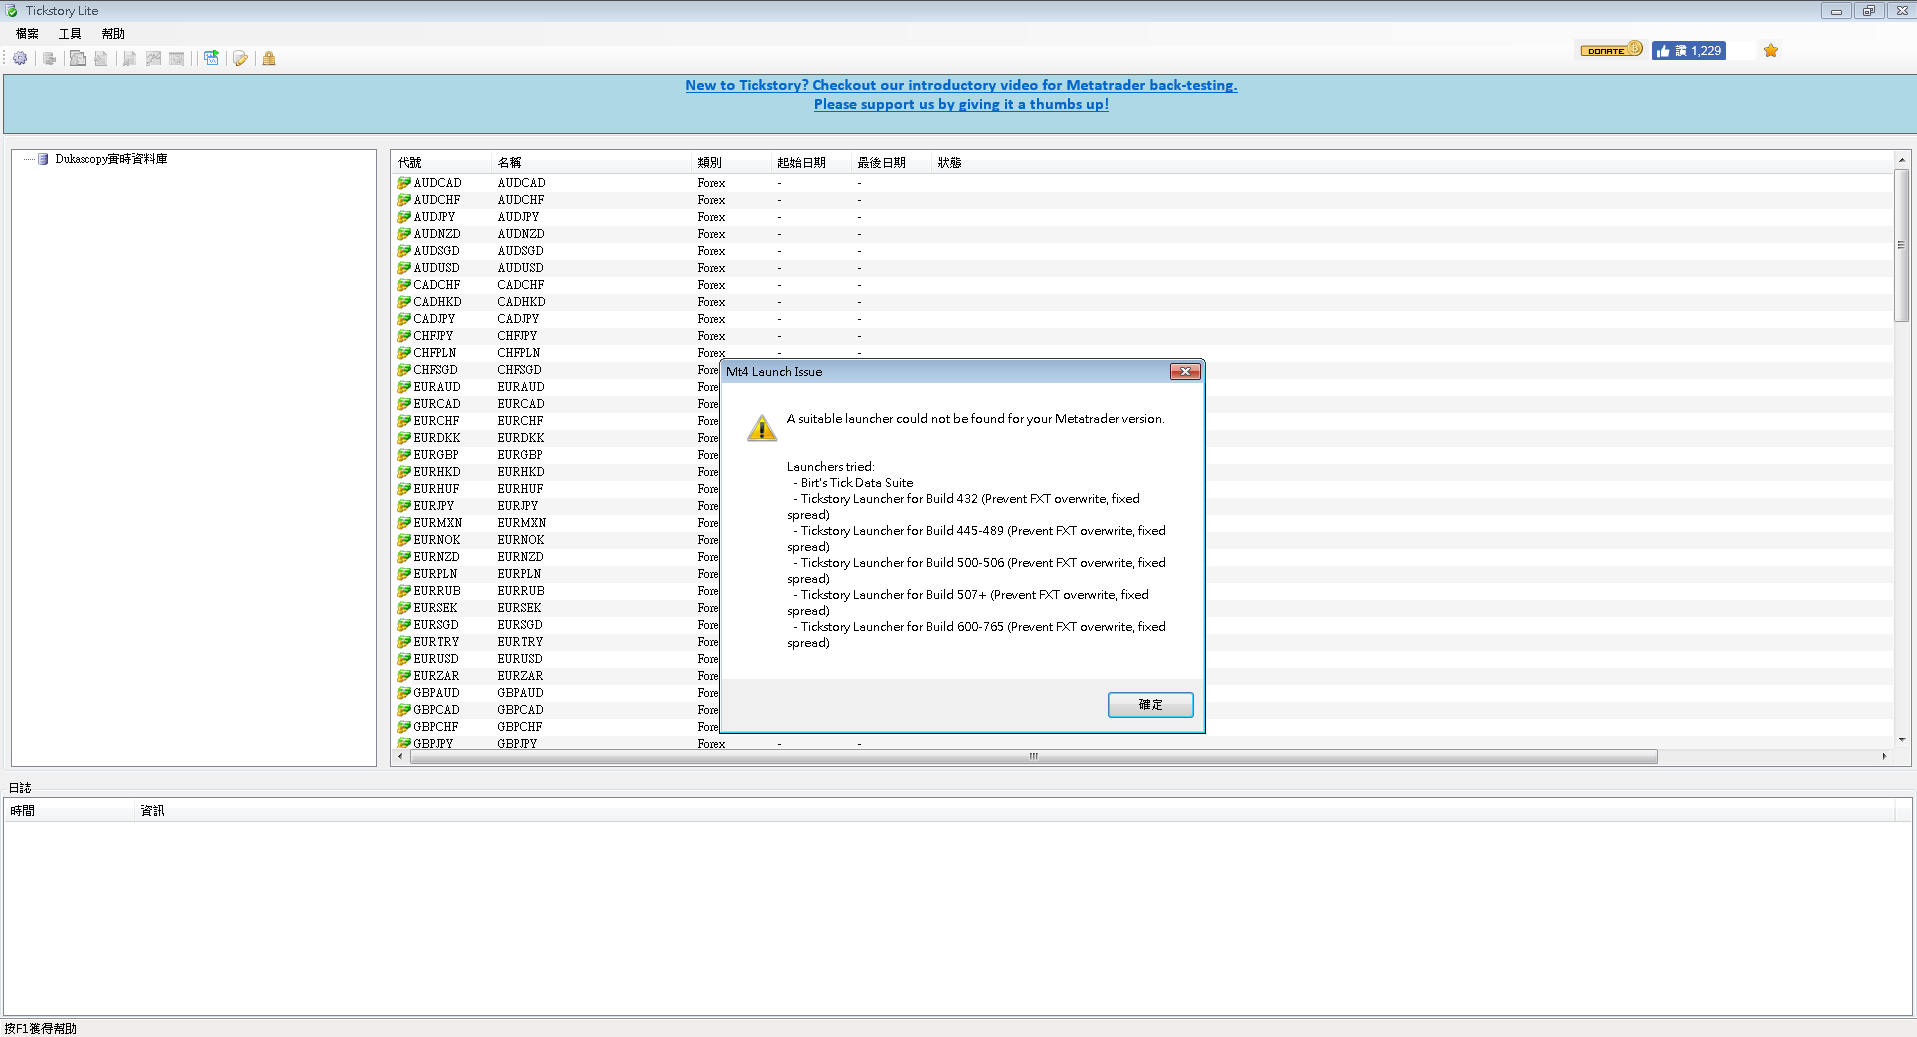
Task: Click the EURTRY code text
Action: (x=436, y=642)
